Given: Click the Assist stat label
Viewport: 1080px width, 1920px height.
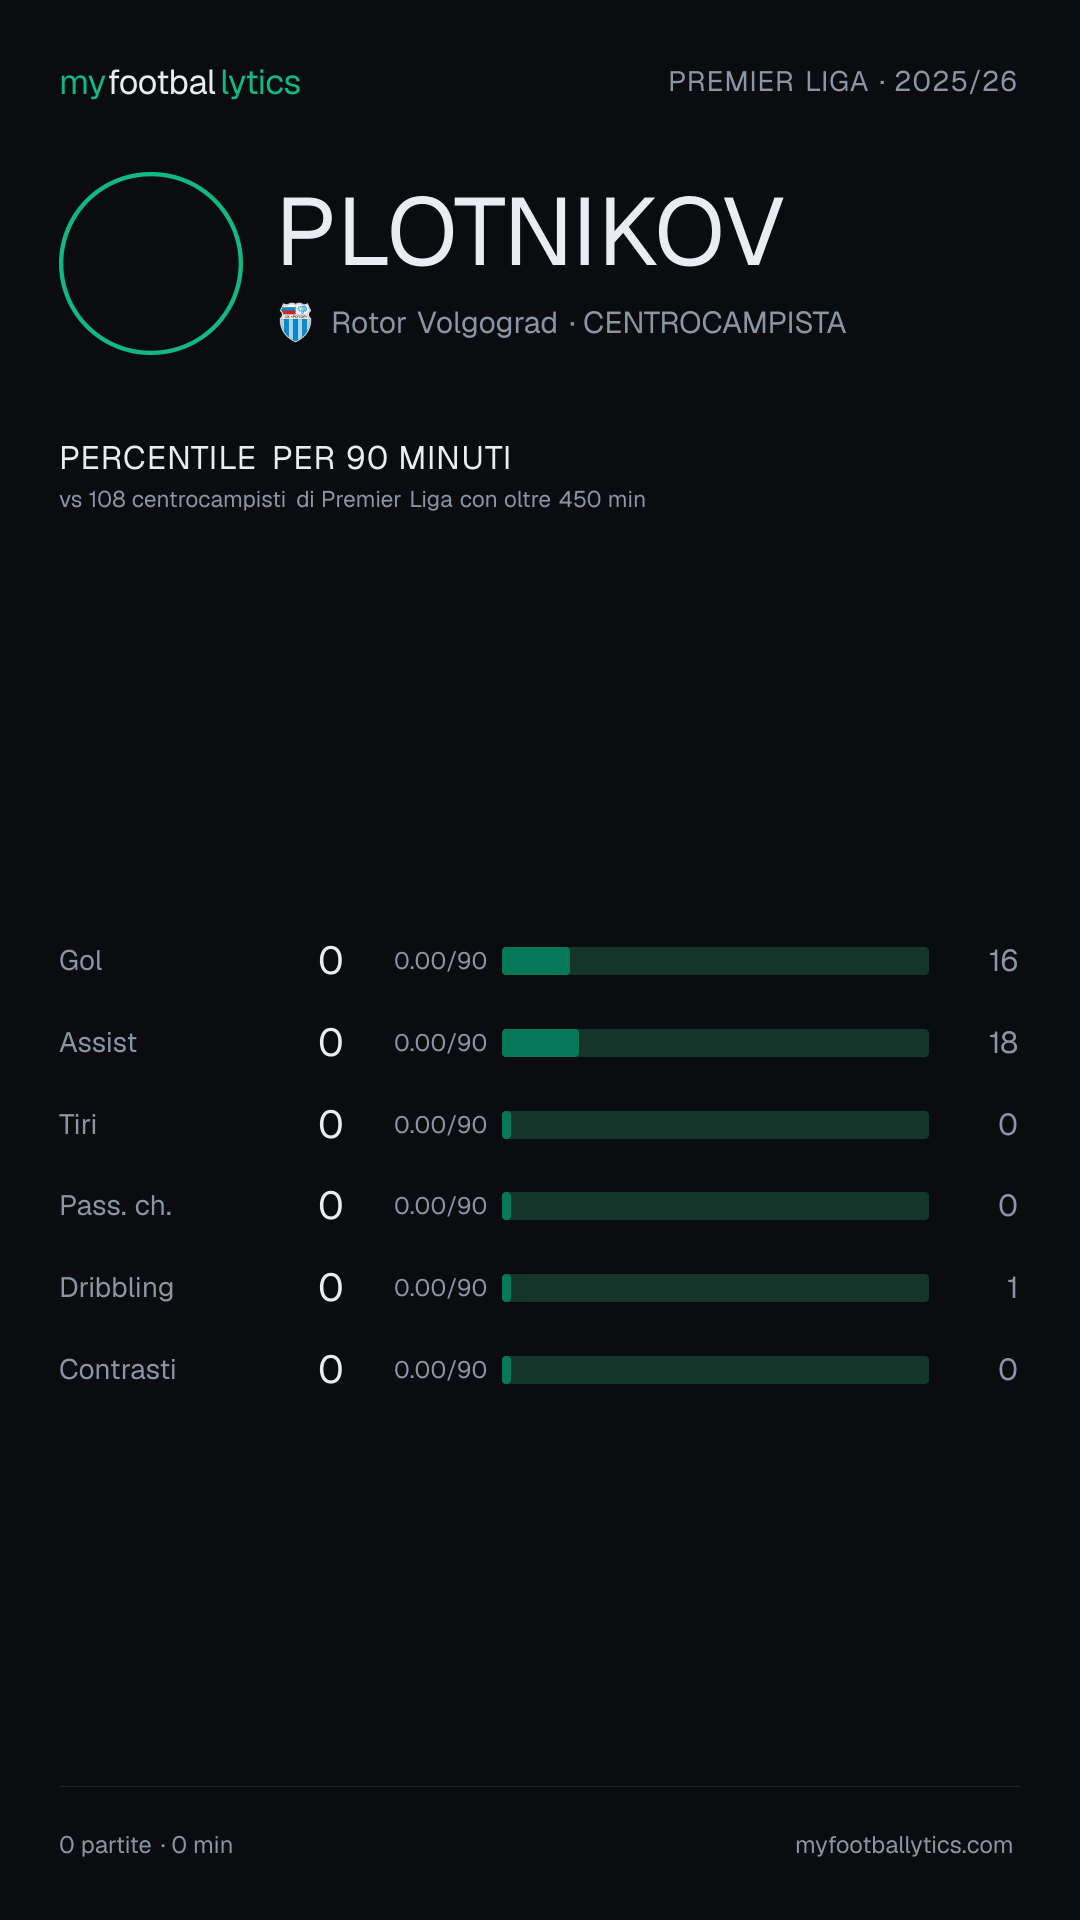Looking at the screenshot, I should (98, 1043).
